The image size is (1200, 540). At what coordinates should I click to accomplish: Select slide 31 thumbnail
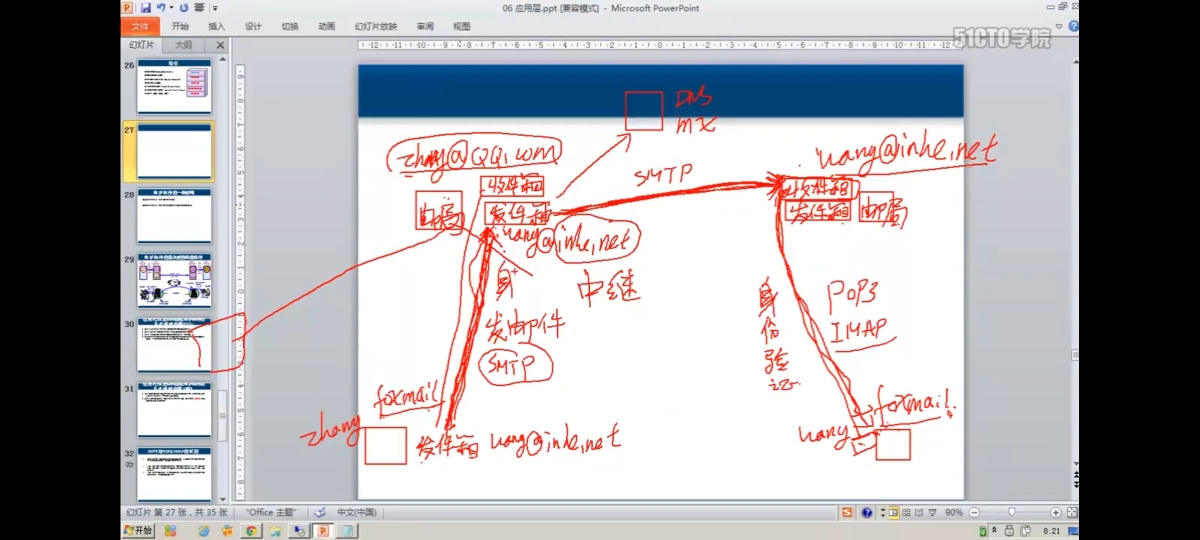175,410
